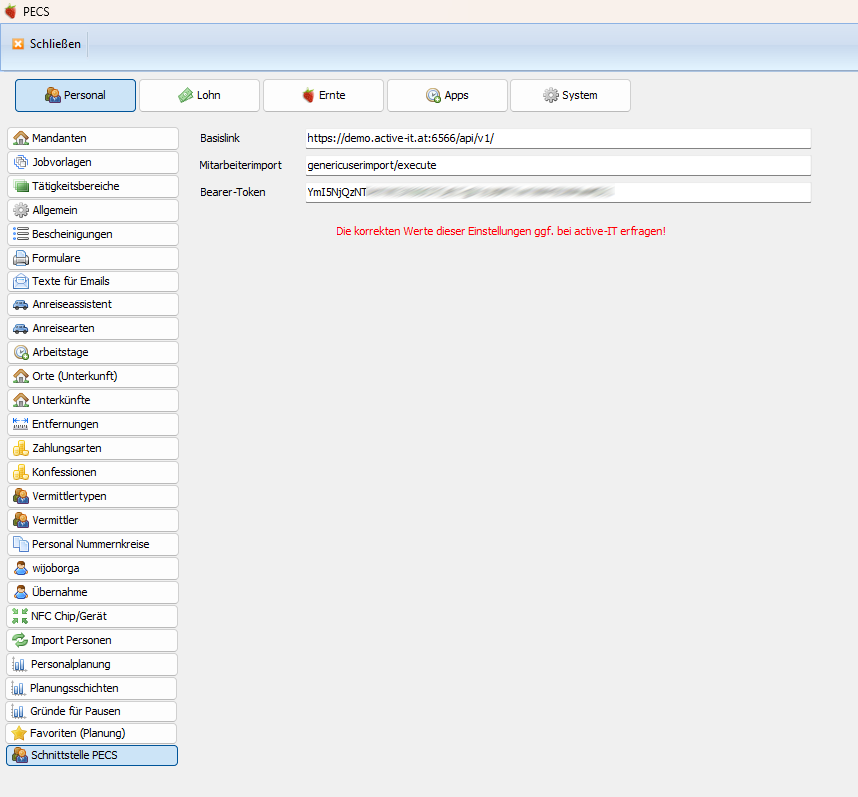
Task: Click the Arbeitstage clock icon
Action: [20, 352]
